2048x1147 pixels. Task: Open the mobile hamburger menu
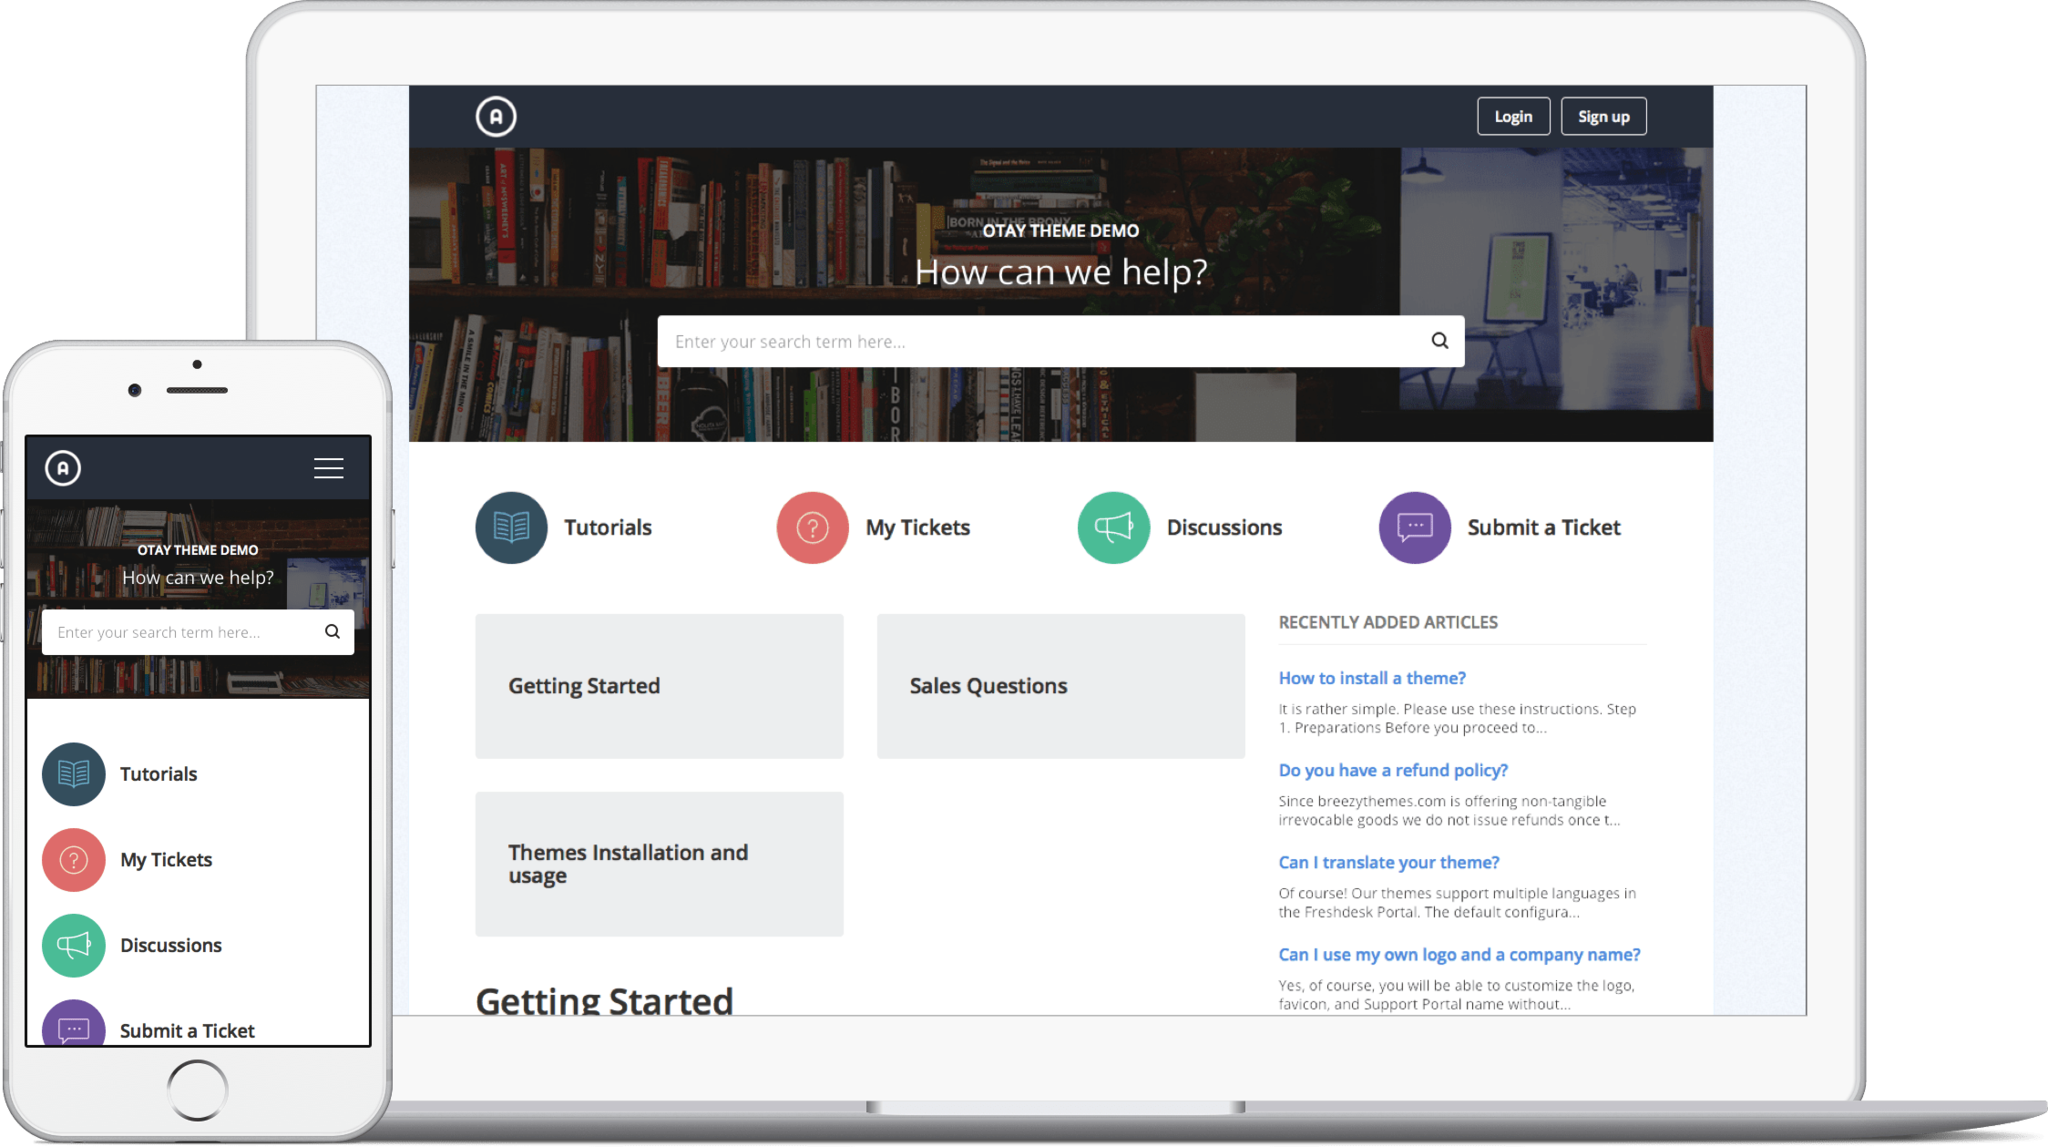[x=328, y=468]
